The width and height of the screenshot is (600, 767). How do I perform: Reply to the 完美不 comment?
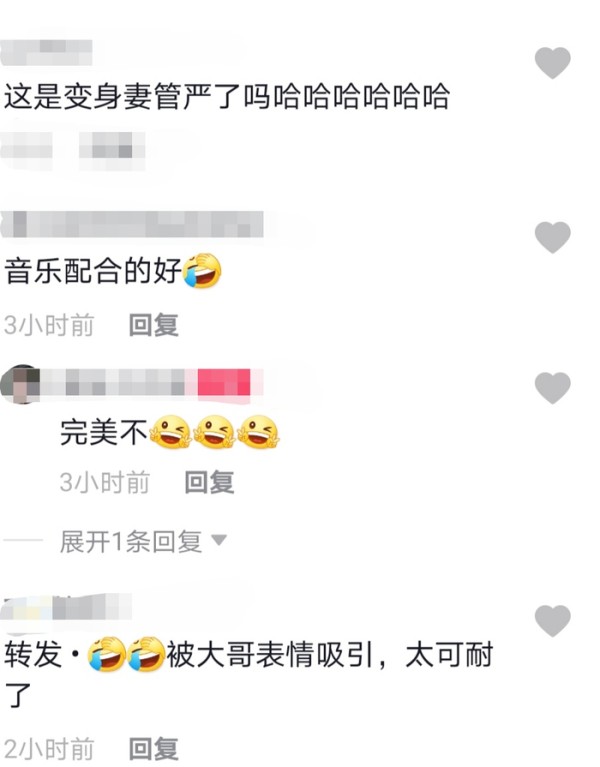[209, 482]
